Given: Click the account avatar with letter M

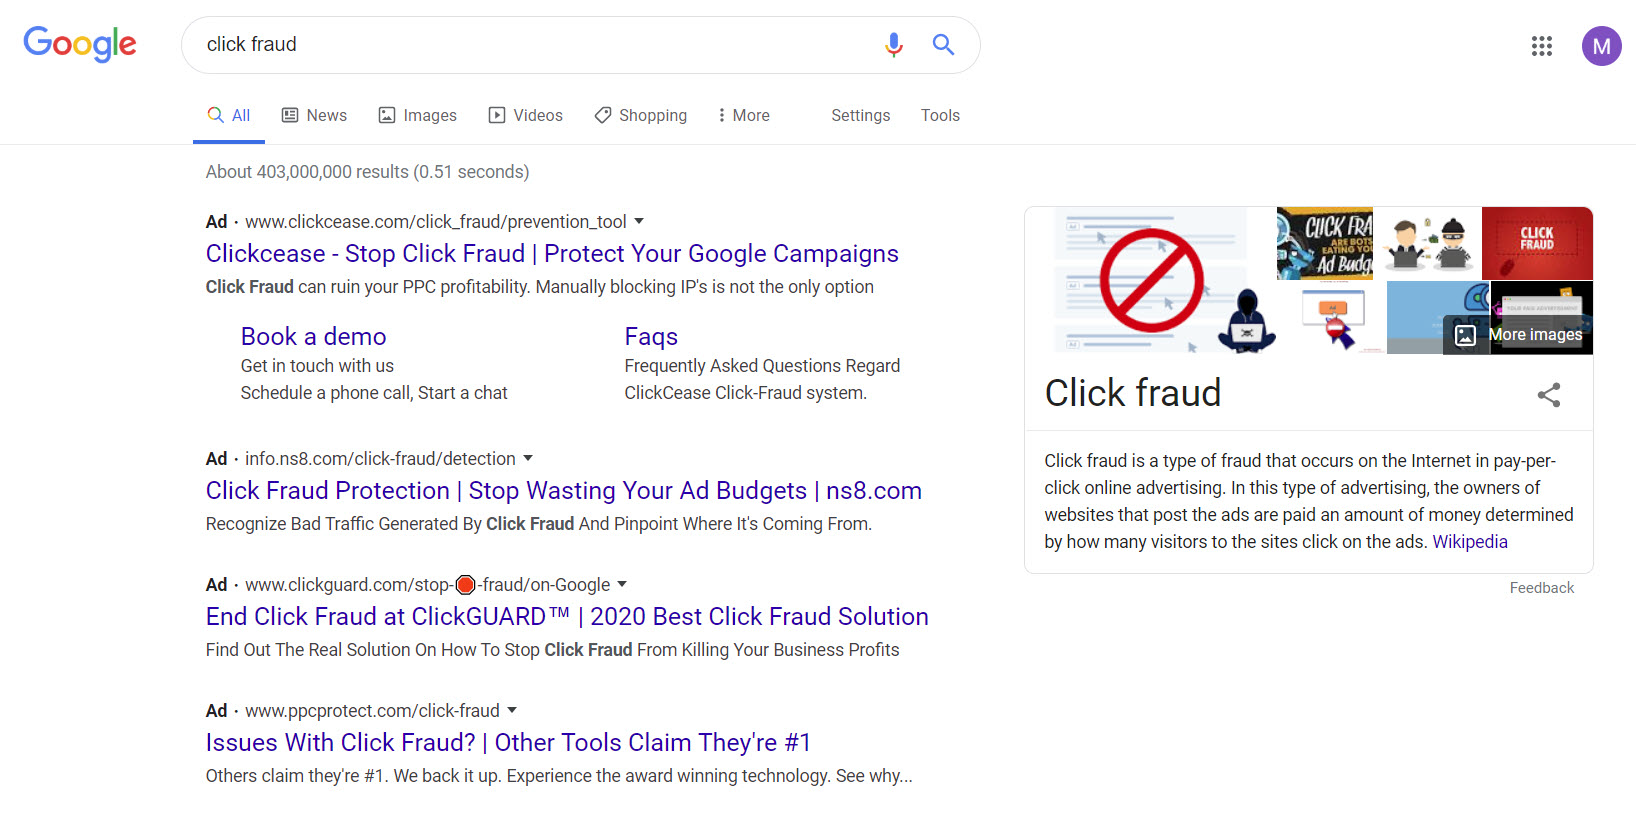Looking at the screenshot, I should pyautogui.click(x=1601, y=45).
